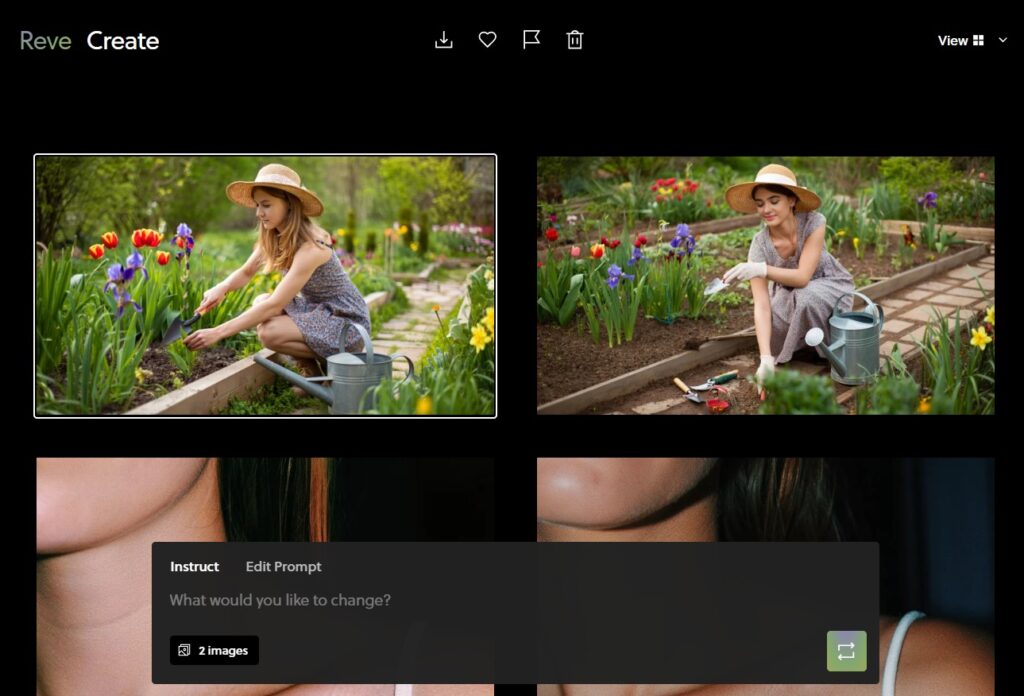Image resolution: width=1024 pixels, height=696 pixels.
Task: Click the grid layout icon beside View
Action: click(978, 41)
